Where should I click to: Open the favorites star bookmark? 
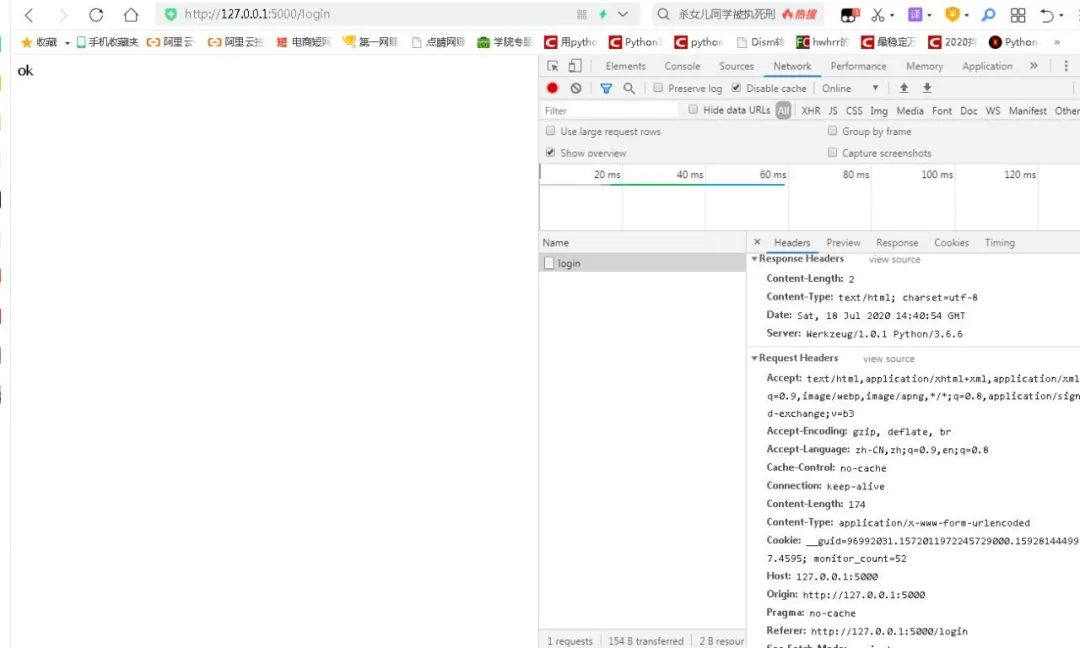pyautogui.click(x=39, y=42)
